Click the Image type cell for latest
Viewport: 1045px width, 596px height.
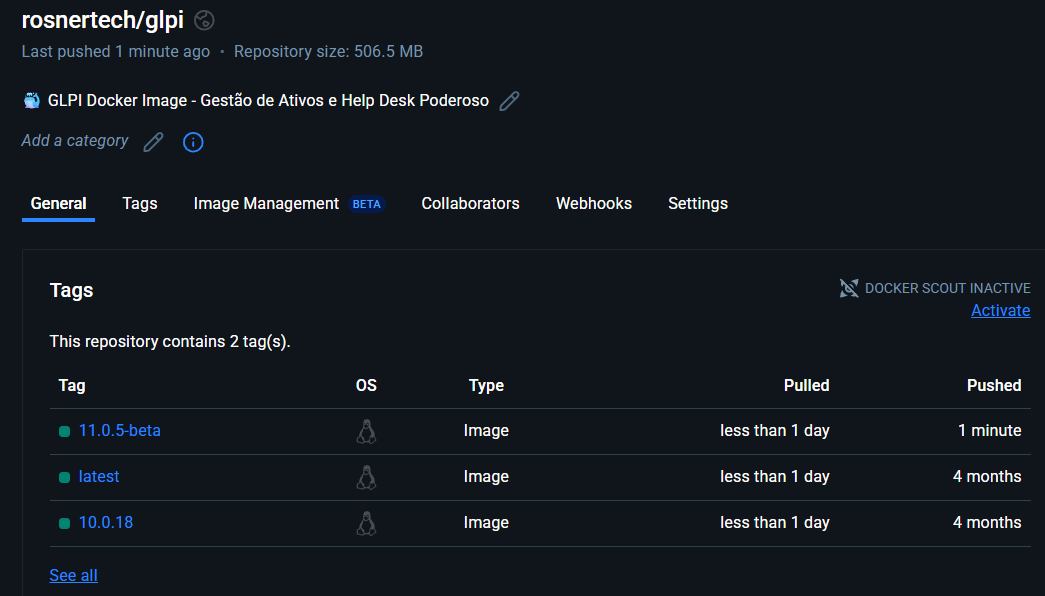click(487, 477)
